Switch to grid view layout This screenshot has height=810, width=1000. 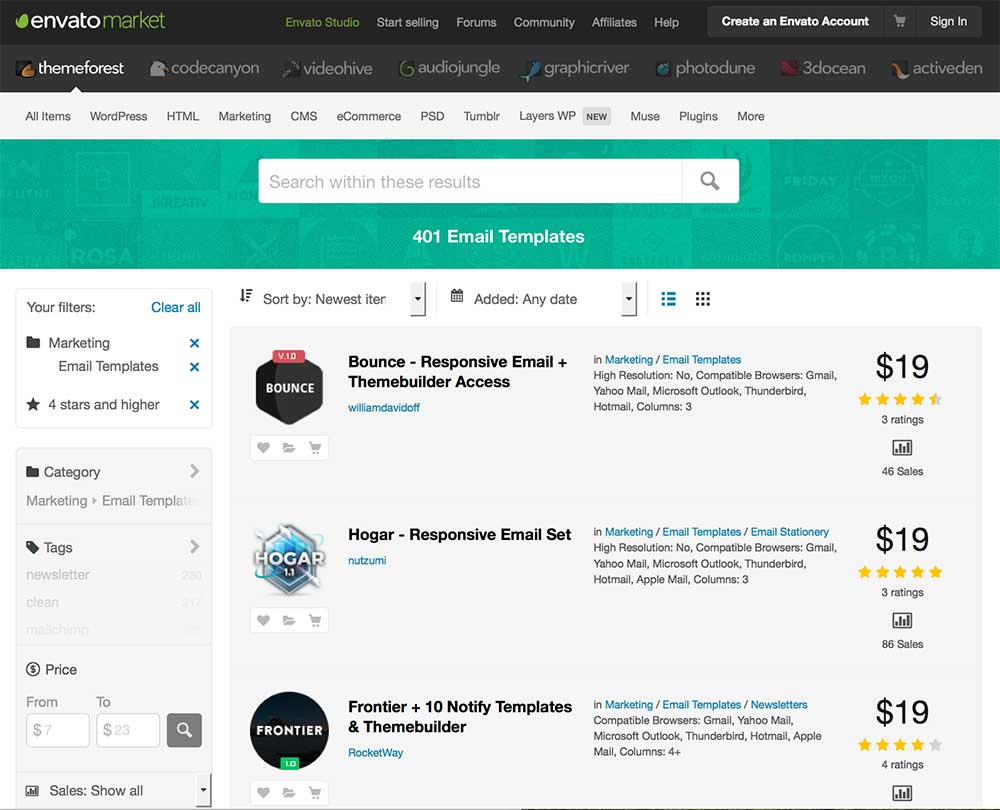pos(702,298)
